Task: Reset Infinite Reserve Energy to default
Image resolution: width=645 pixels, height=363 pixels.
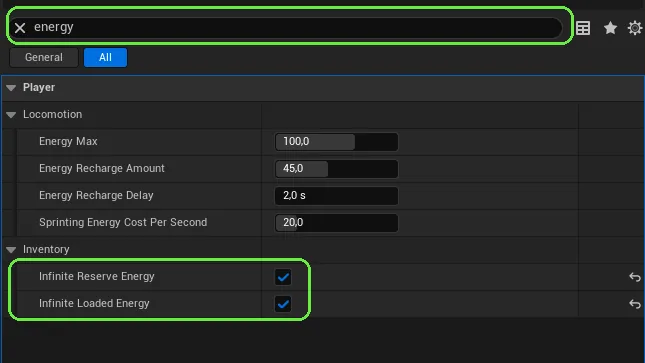Action: point(635,277)
